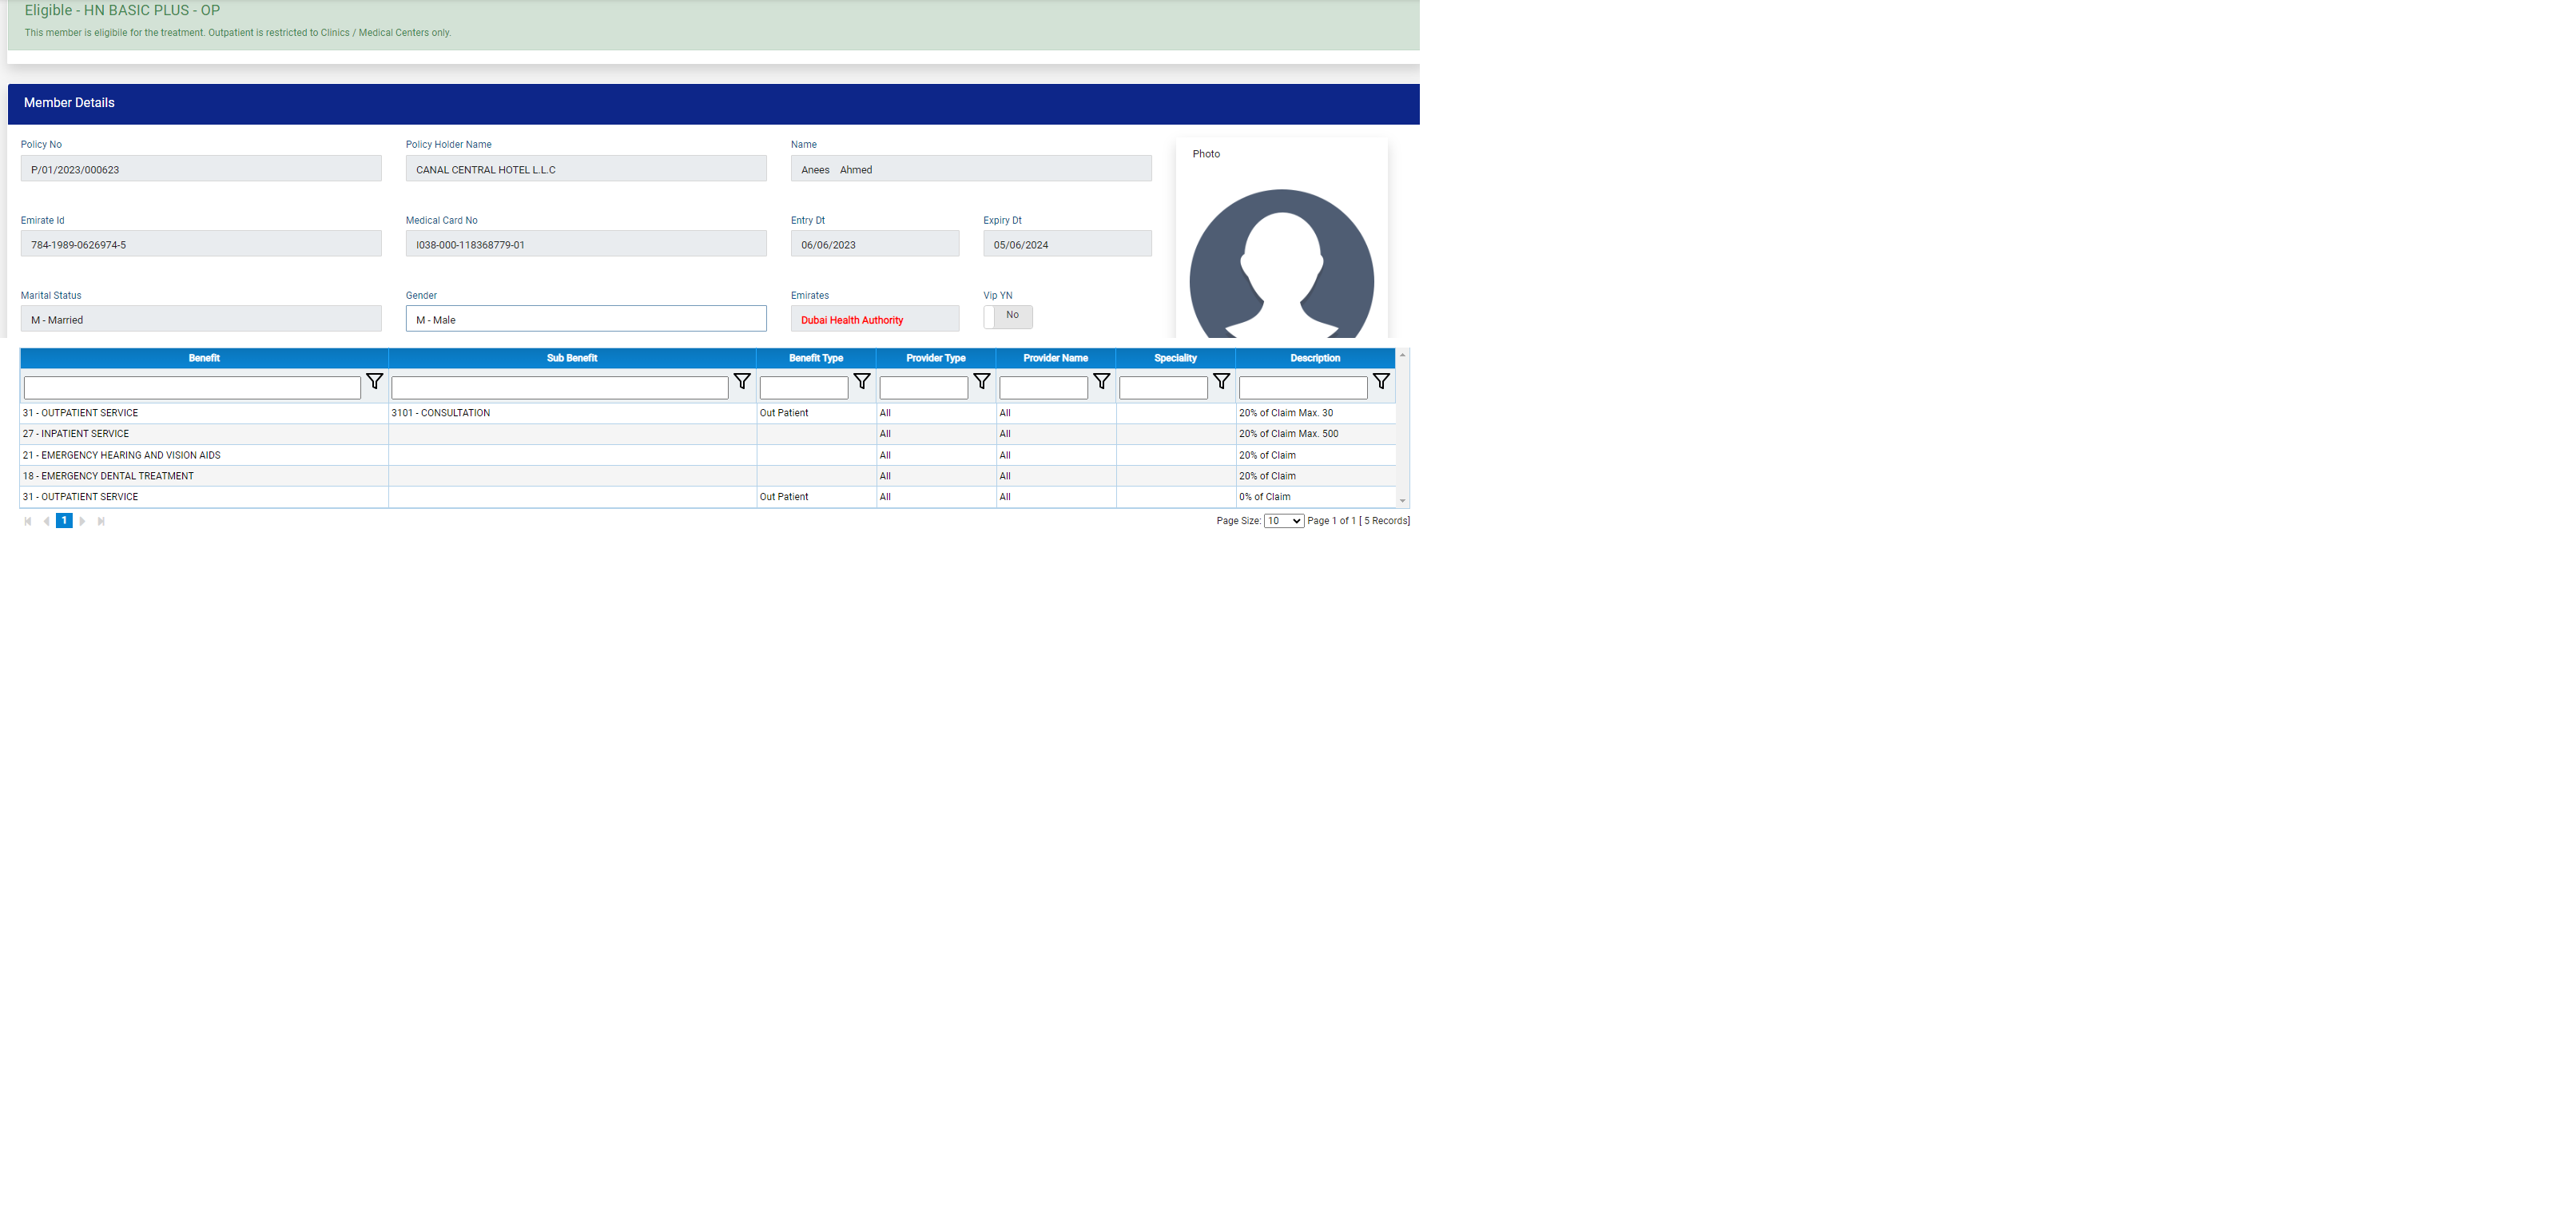The image size is (2576, 1208).
Task: Click the Speciality column filter icon
Action: (1221, 381)
